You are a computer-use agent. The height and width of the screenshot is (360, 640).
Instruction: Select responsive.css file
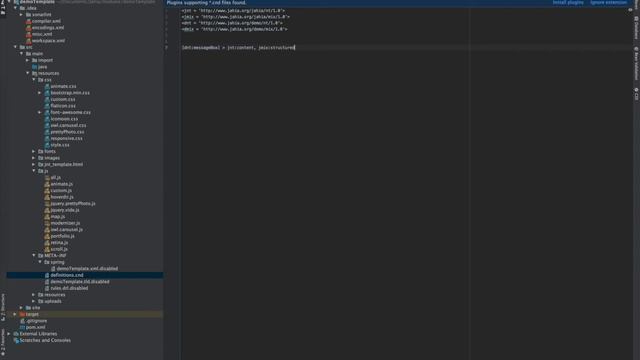pyautogui.click(x=67, y=139)
